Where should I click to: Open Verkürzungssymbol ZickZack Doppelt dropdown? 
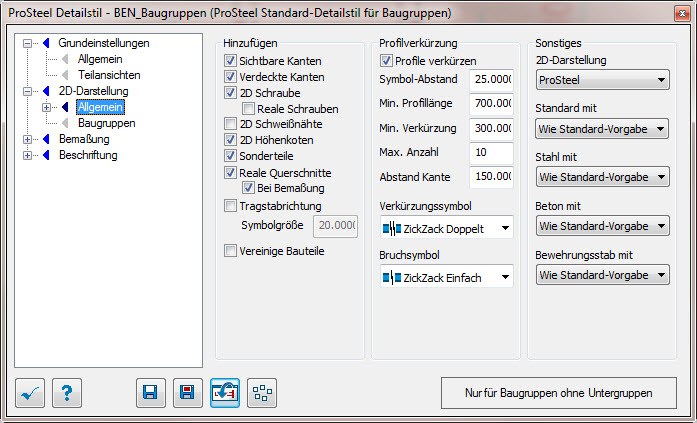[446, 228]
